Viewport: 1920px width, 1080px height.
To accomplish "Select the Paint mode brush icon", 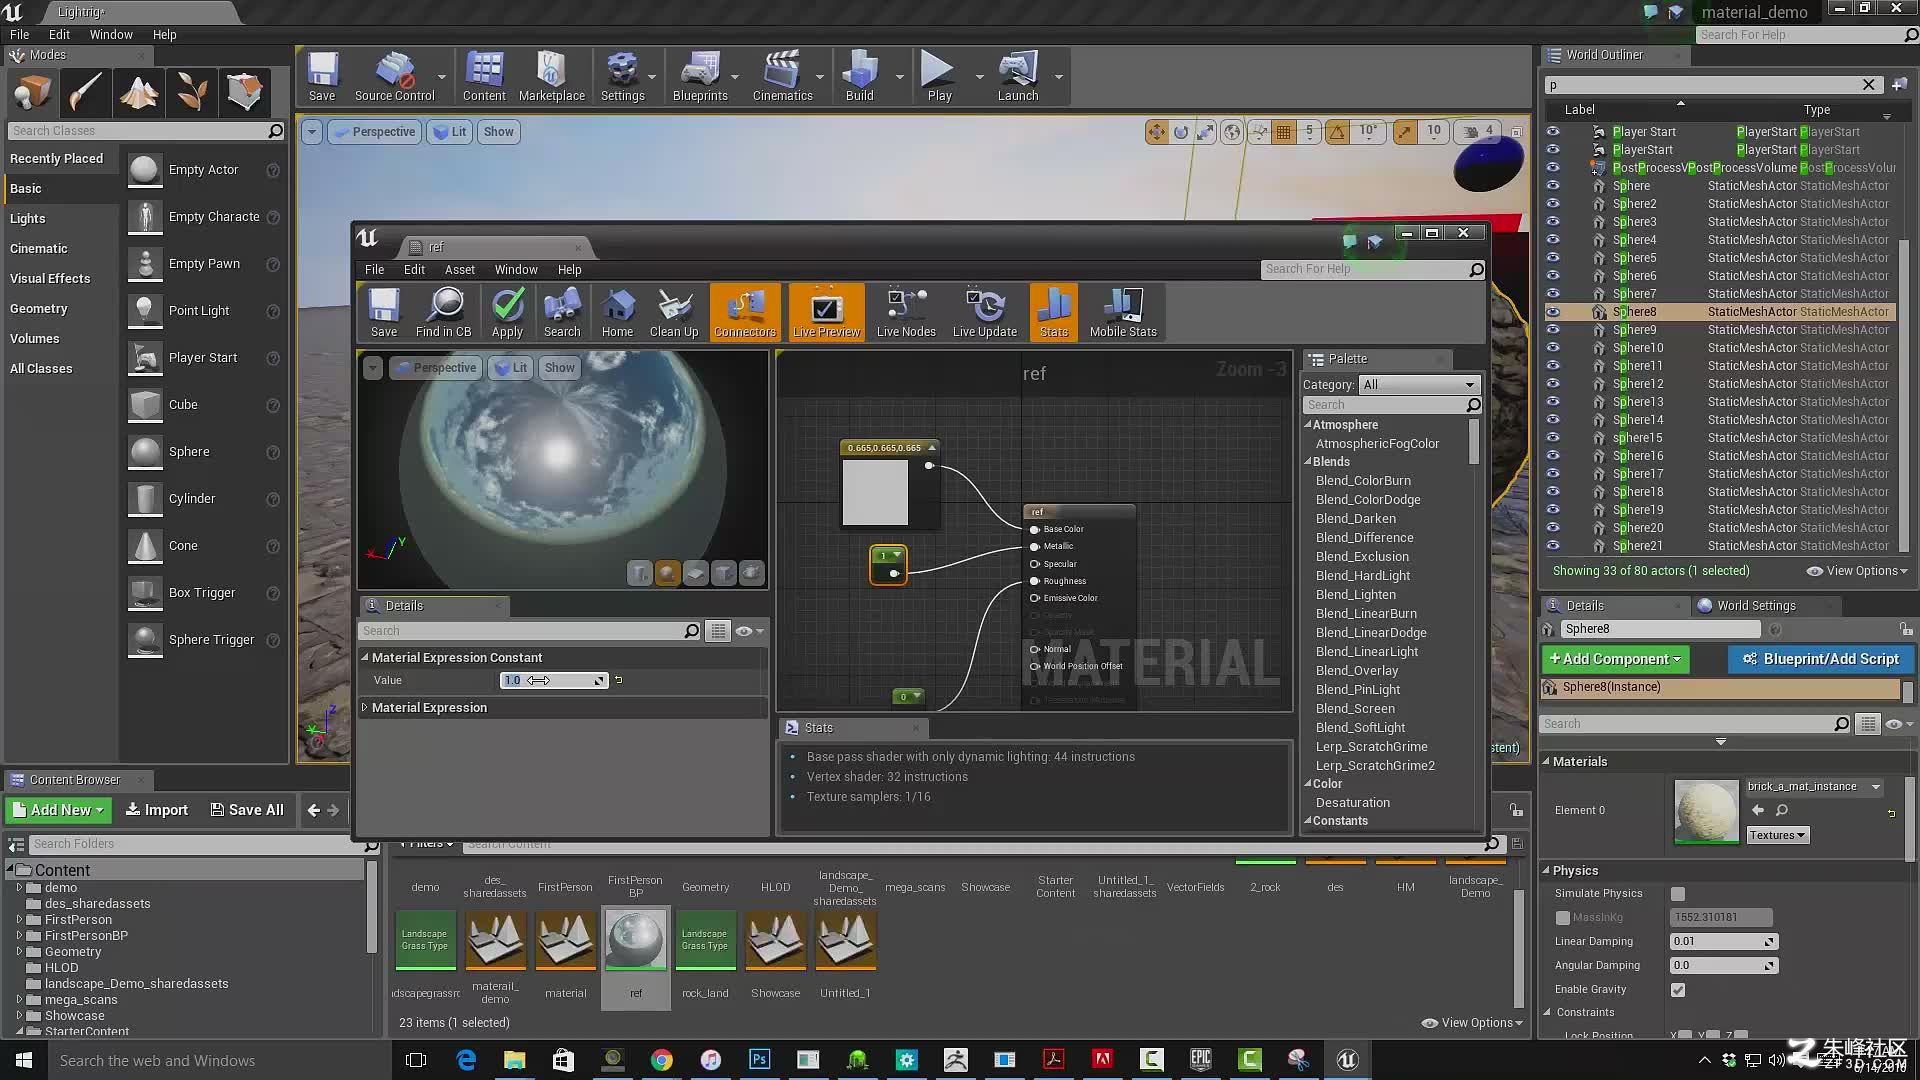I will pos(85,92).
